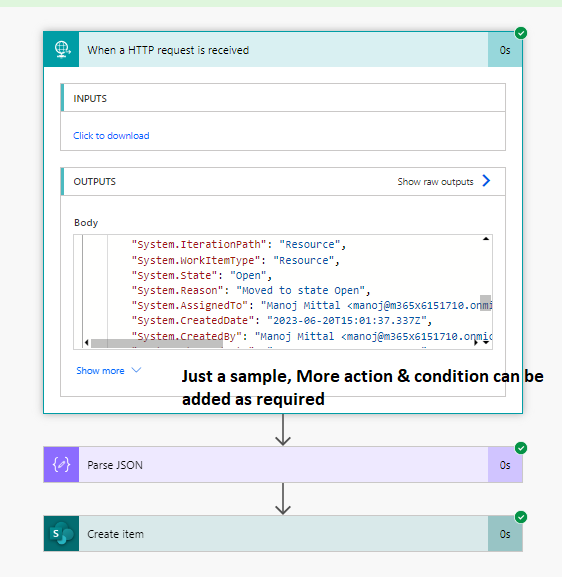
Task: Click the HTTP request trigger globe icon
Action: [x=61, y=49]
